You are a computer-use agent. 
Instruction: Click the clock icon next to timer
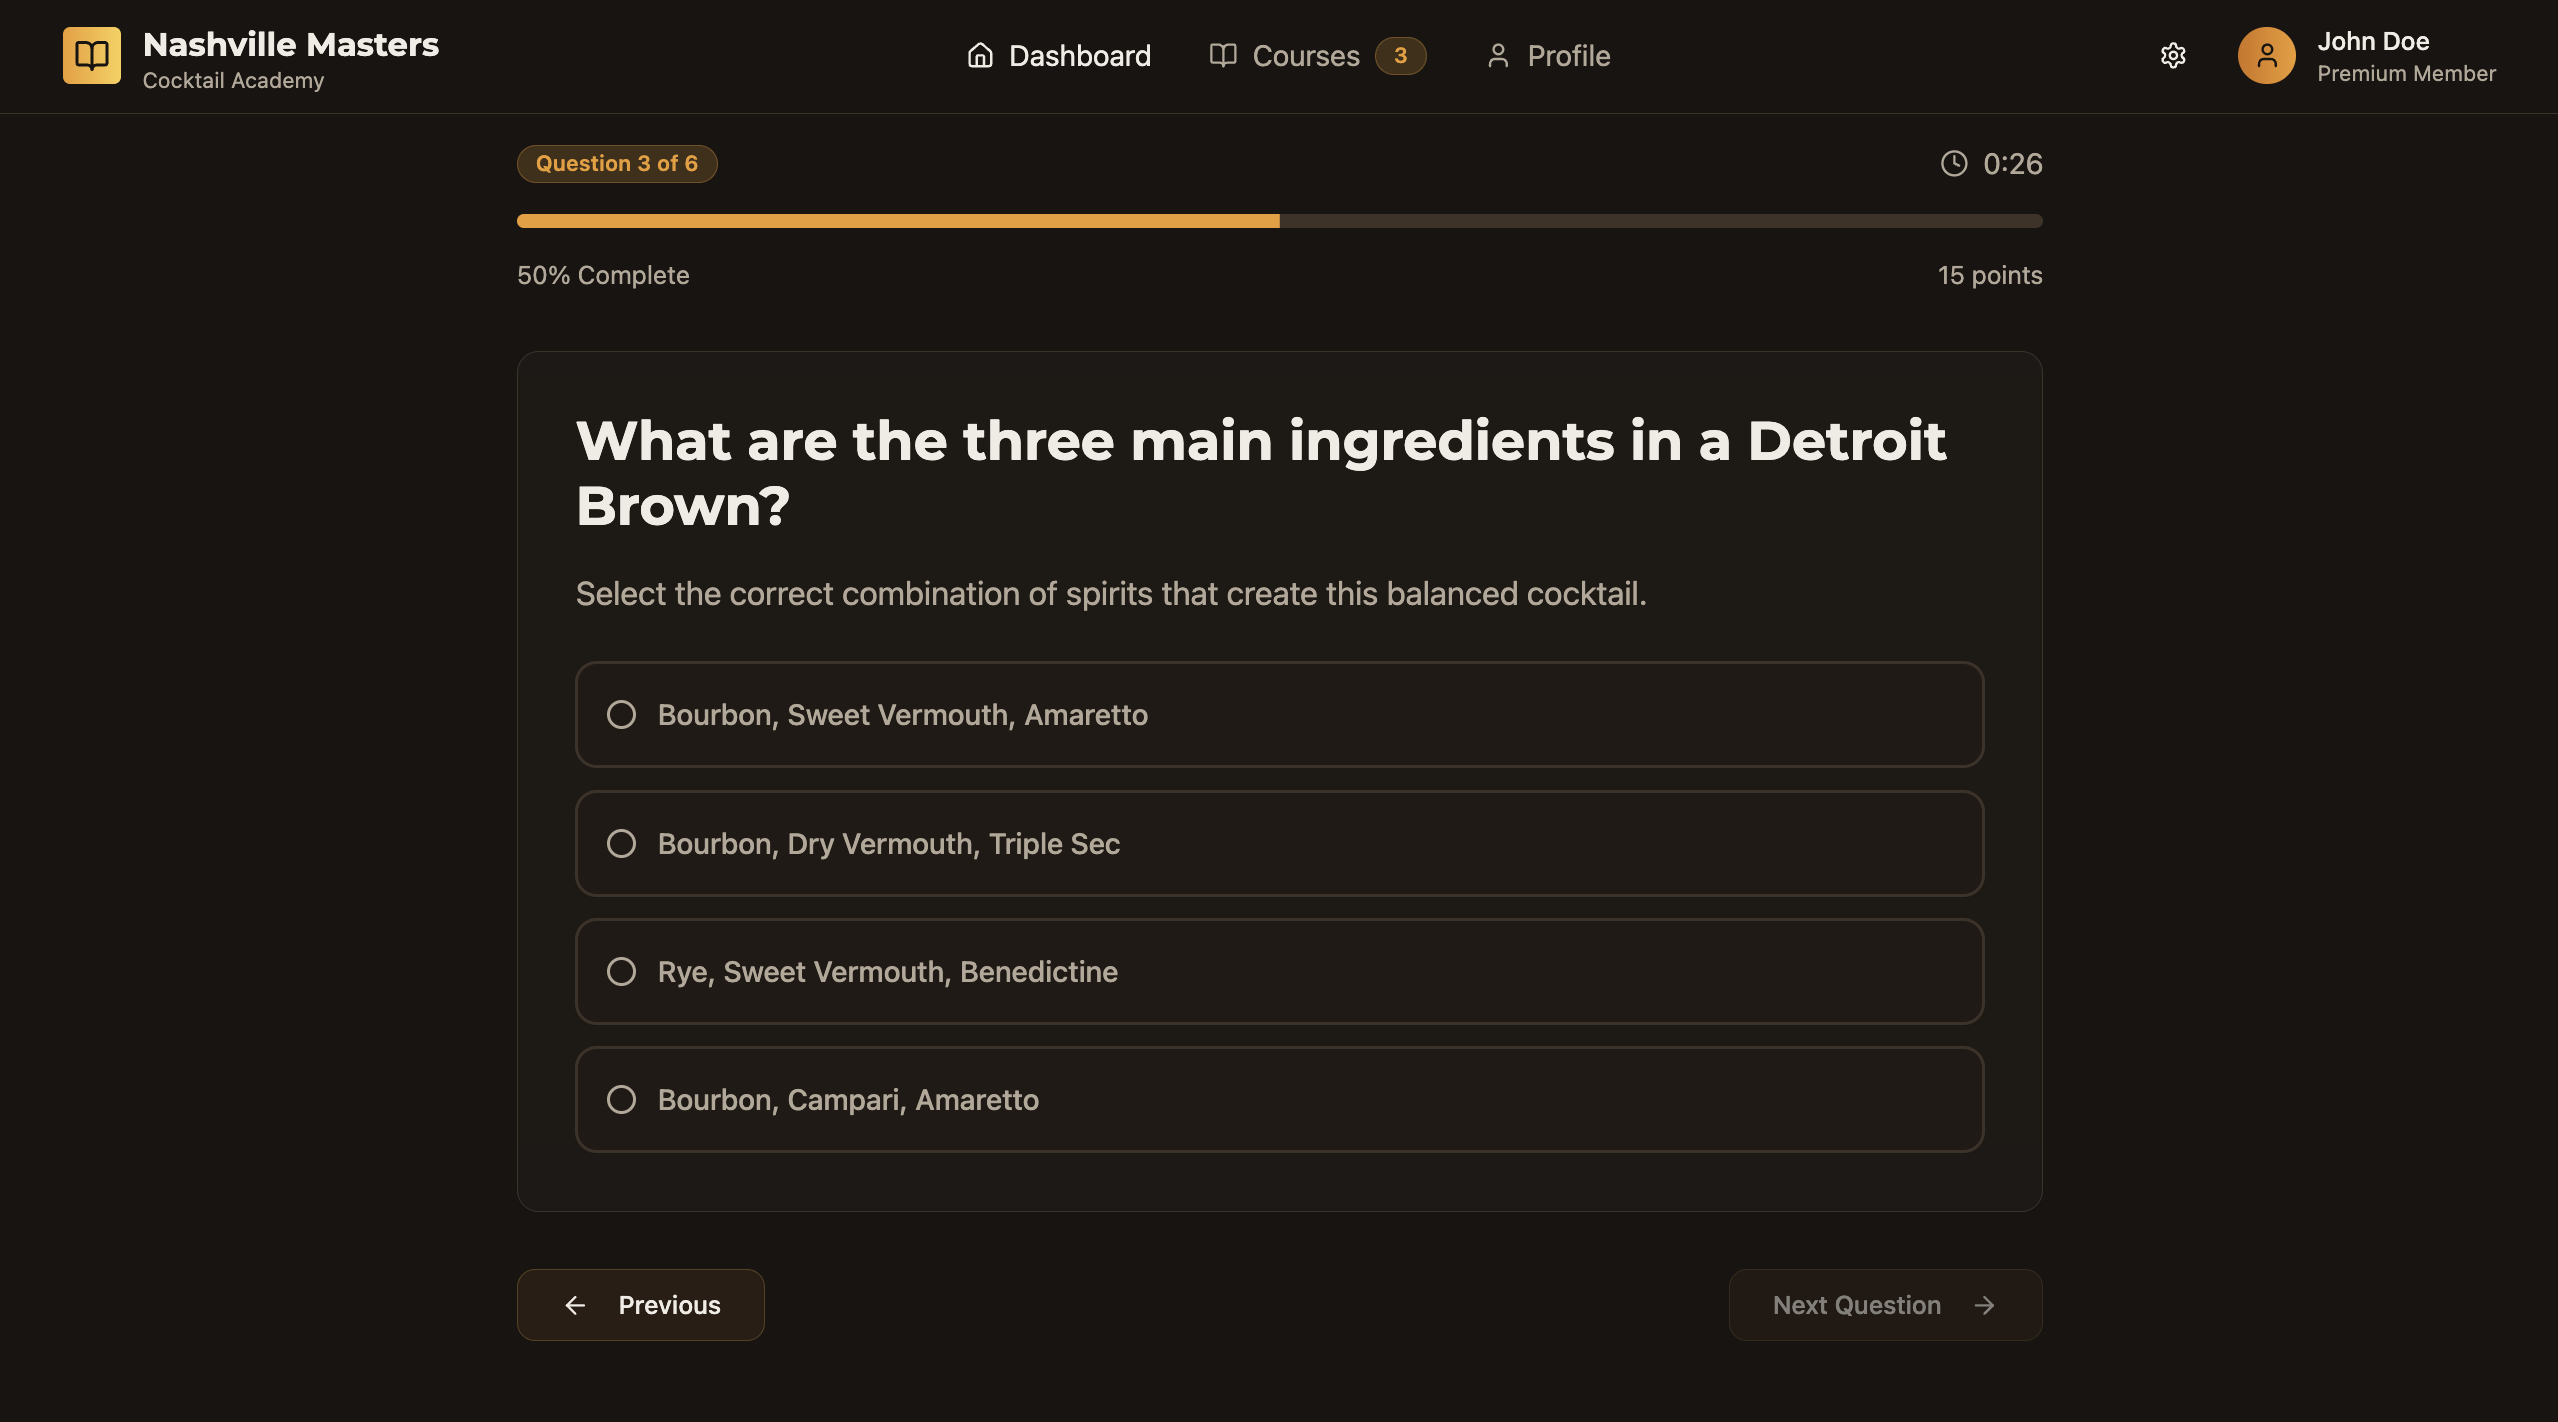coord(1954,164)
